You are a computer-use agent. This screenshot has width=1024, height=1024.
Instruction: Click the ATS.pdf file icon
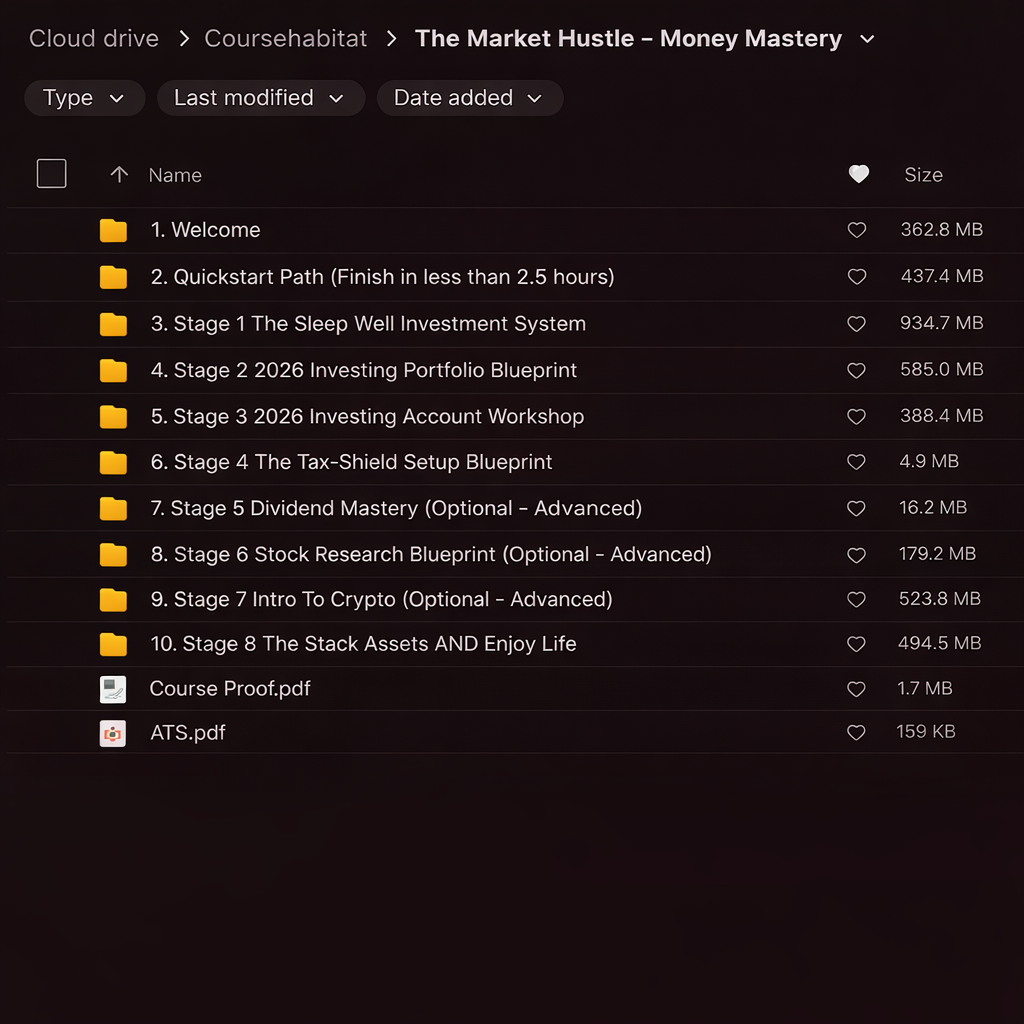pyautogui.click(x=113, y=733)
